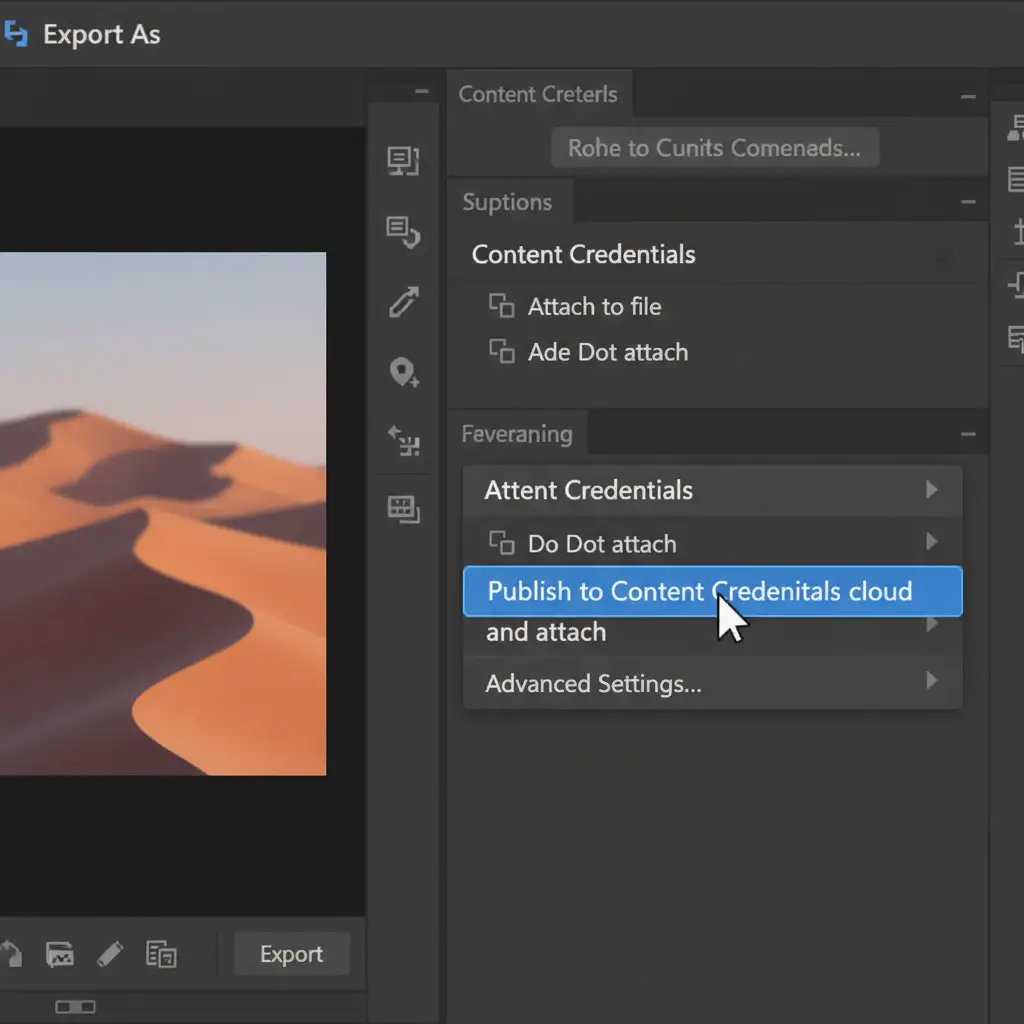The width and height of the screenshot is (1024, 1024).
Task: Toggle 'Do Dot attach' checkbox in menu
Action: pyautogui.click(x=501, y=544)
